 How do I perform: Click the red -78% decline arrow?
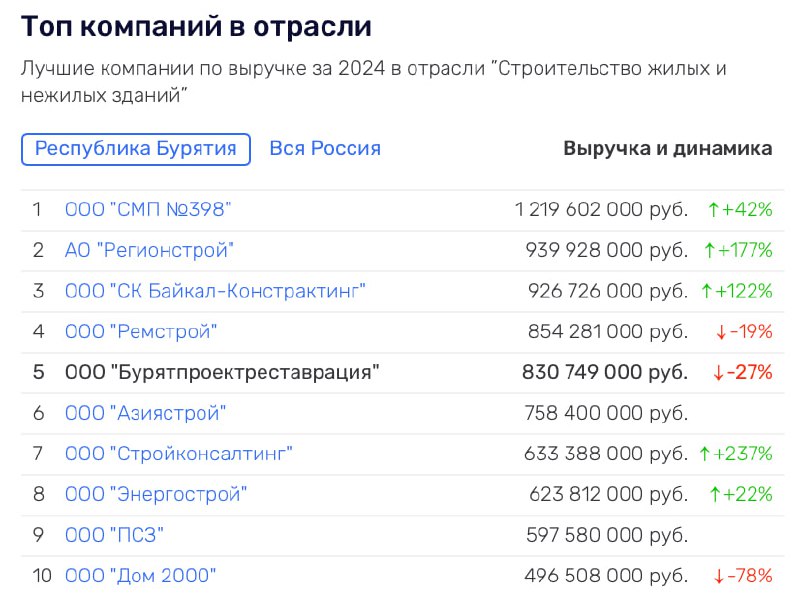pos(719,576)
